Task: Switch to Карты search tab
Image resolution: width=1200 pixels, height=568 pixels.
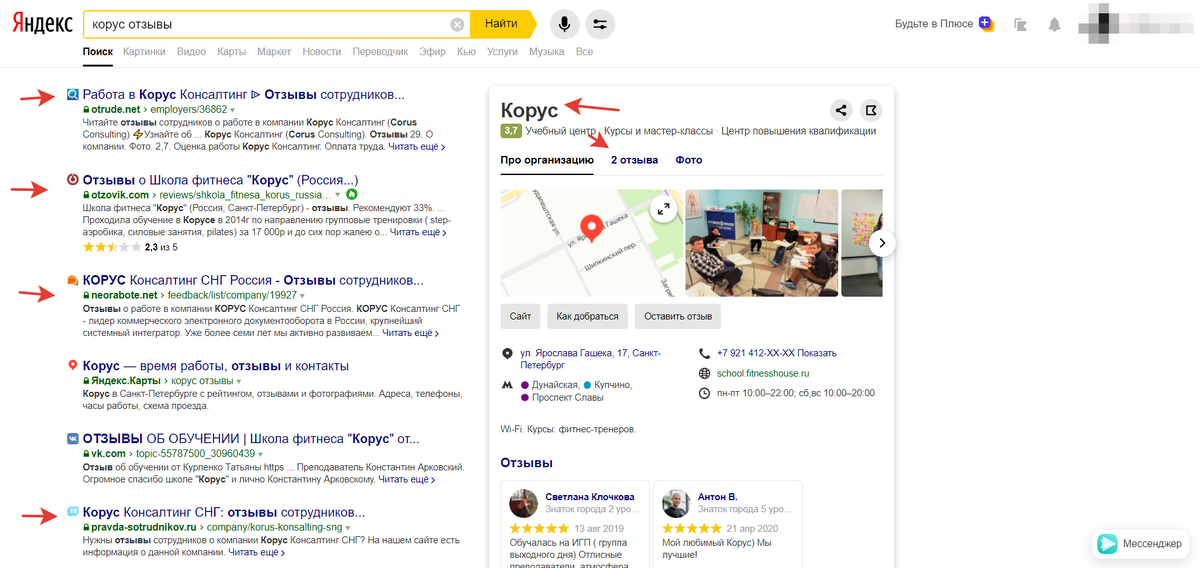Action: (231, 52)
